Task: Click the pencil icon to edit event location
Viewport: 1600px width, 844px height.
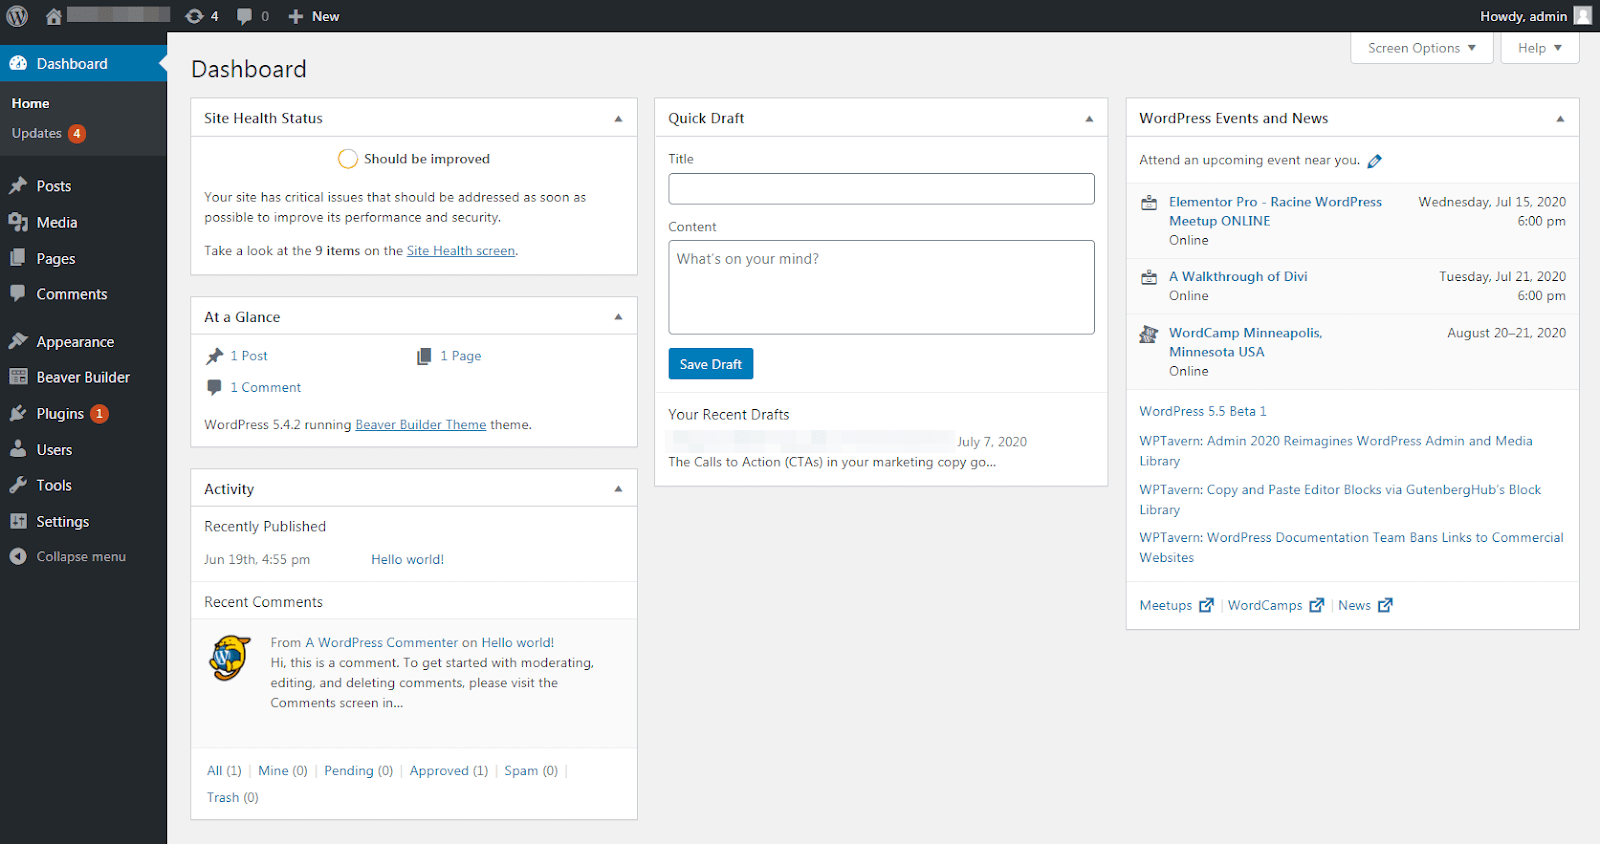Action: coord(1374,161)
